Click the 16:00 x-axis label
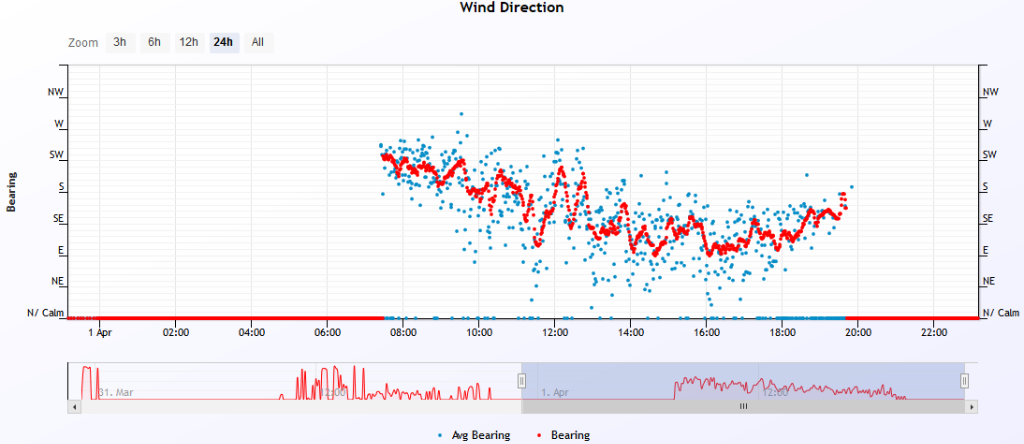 coord(706,332)
